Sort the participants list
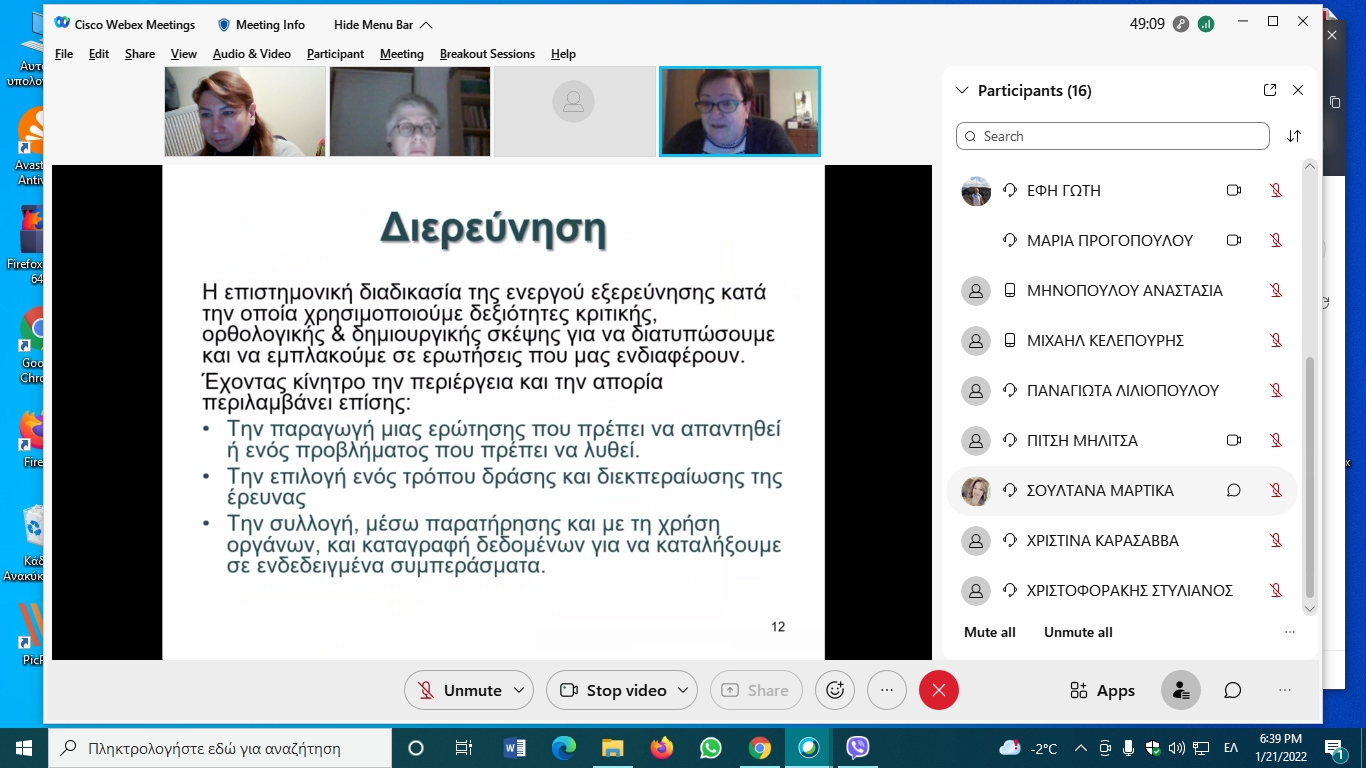The image size is (1366, 768). (1294, 136)
